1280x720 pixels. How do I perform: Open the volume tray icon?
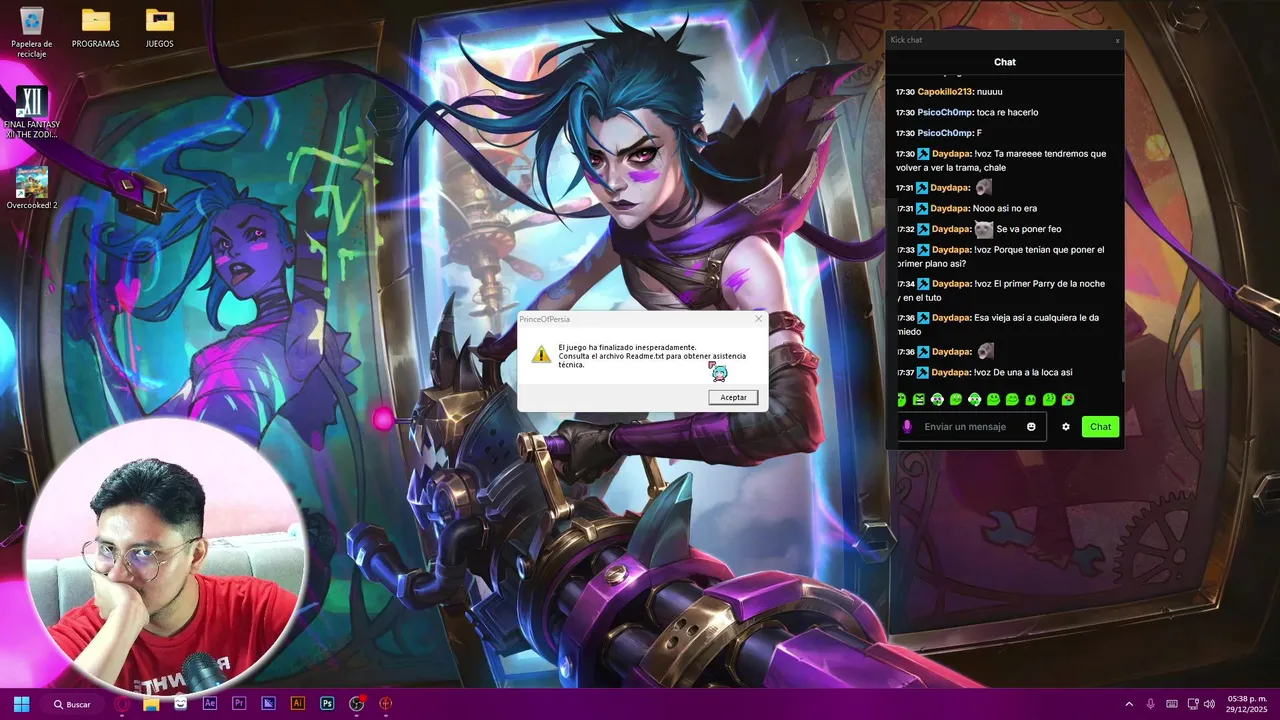pyautogui.click(x=1209, y=704)
